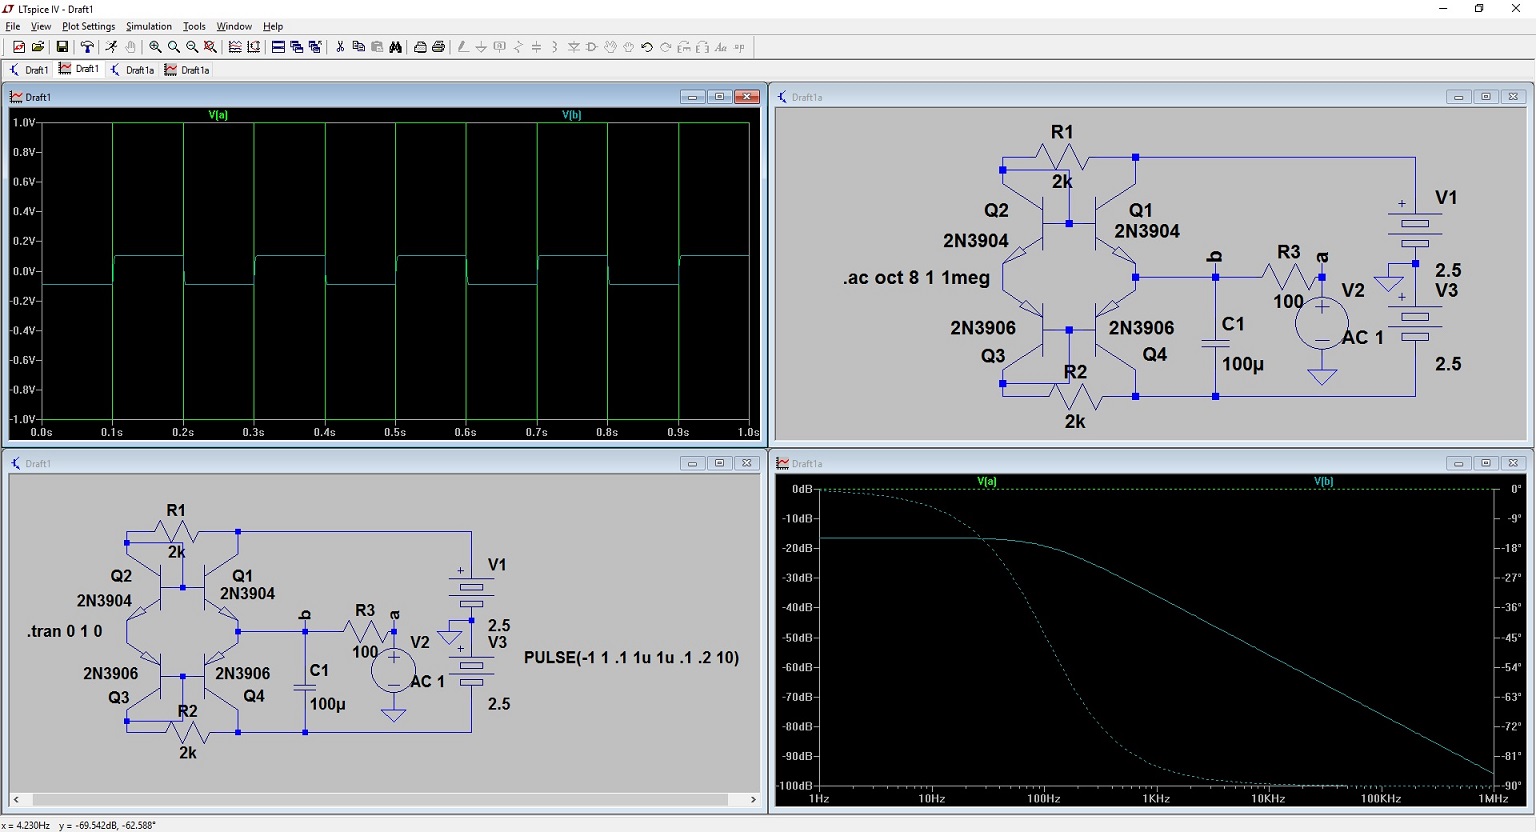Viewport: 1536px width, 832px height.
Task: Switch to the Draft1a waveform tab
Action: click(187, 70)
